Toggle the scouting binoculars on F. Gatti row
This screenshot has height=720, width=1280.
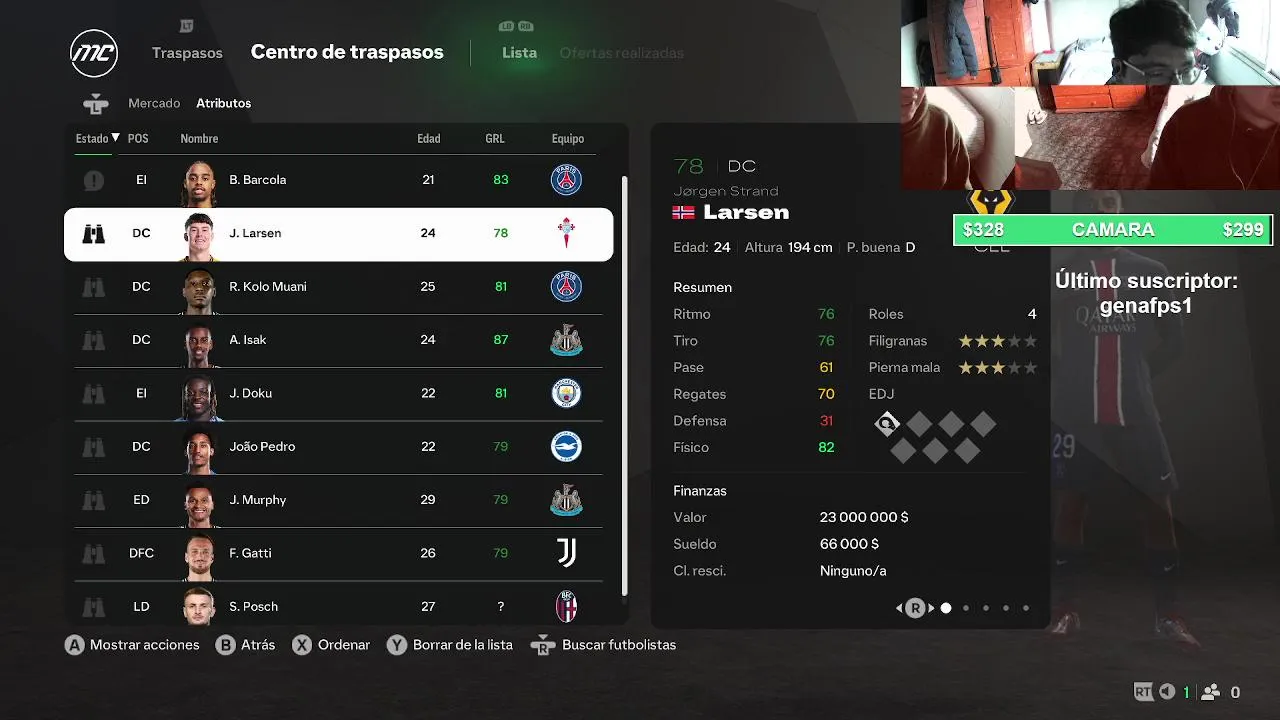click(x=93, y=553)
